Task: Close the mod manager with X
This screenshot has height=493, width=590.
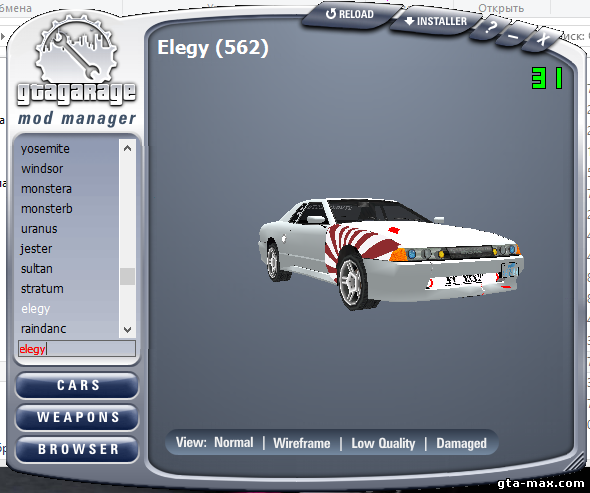Action: point(542,39)
